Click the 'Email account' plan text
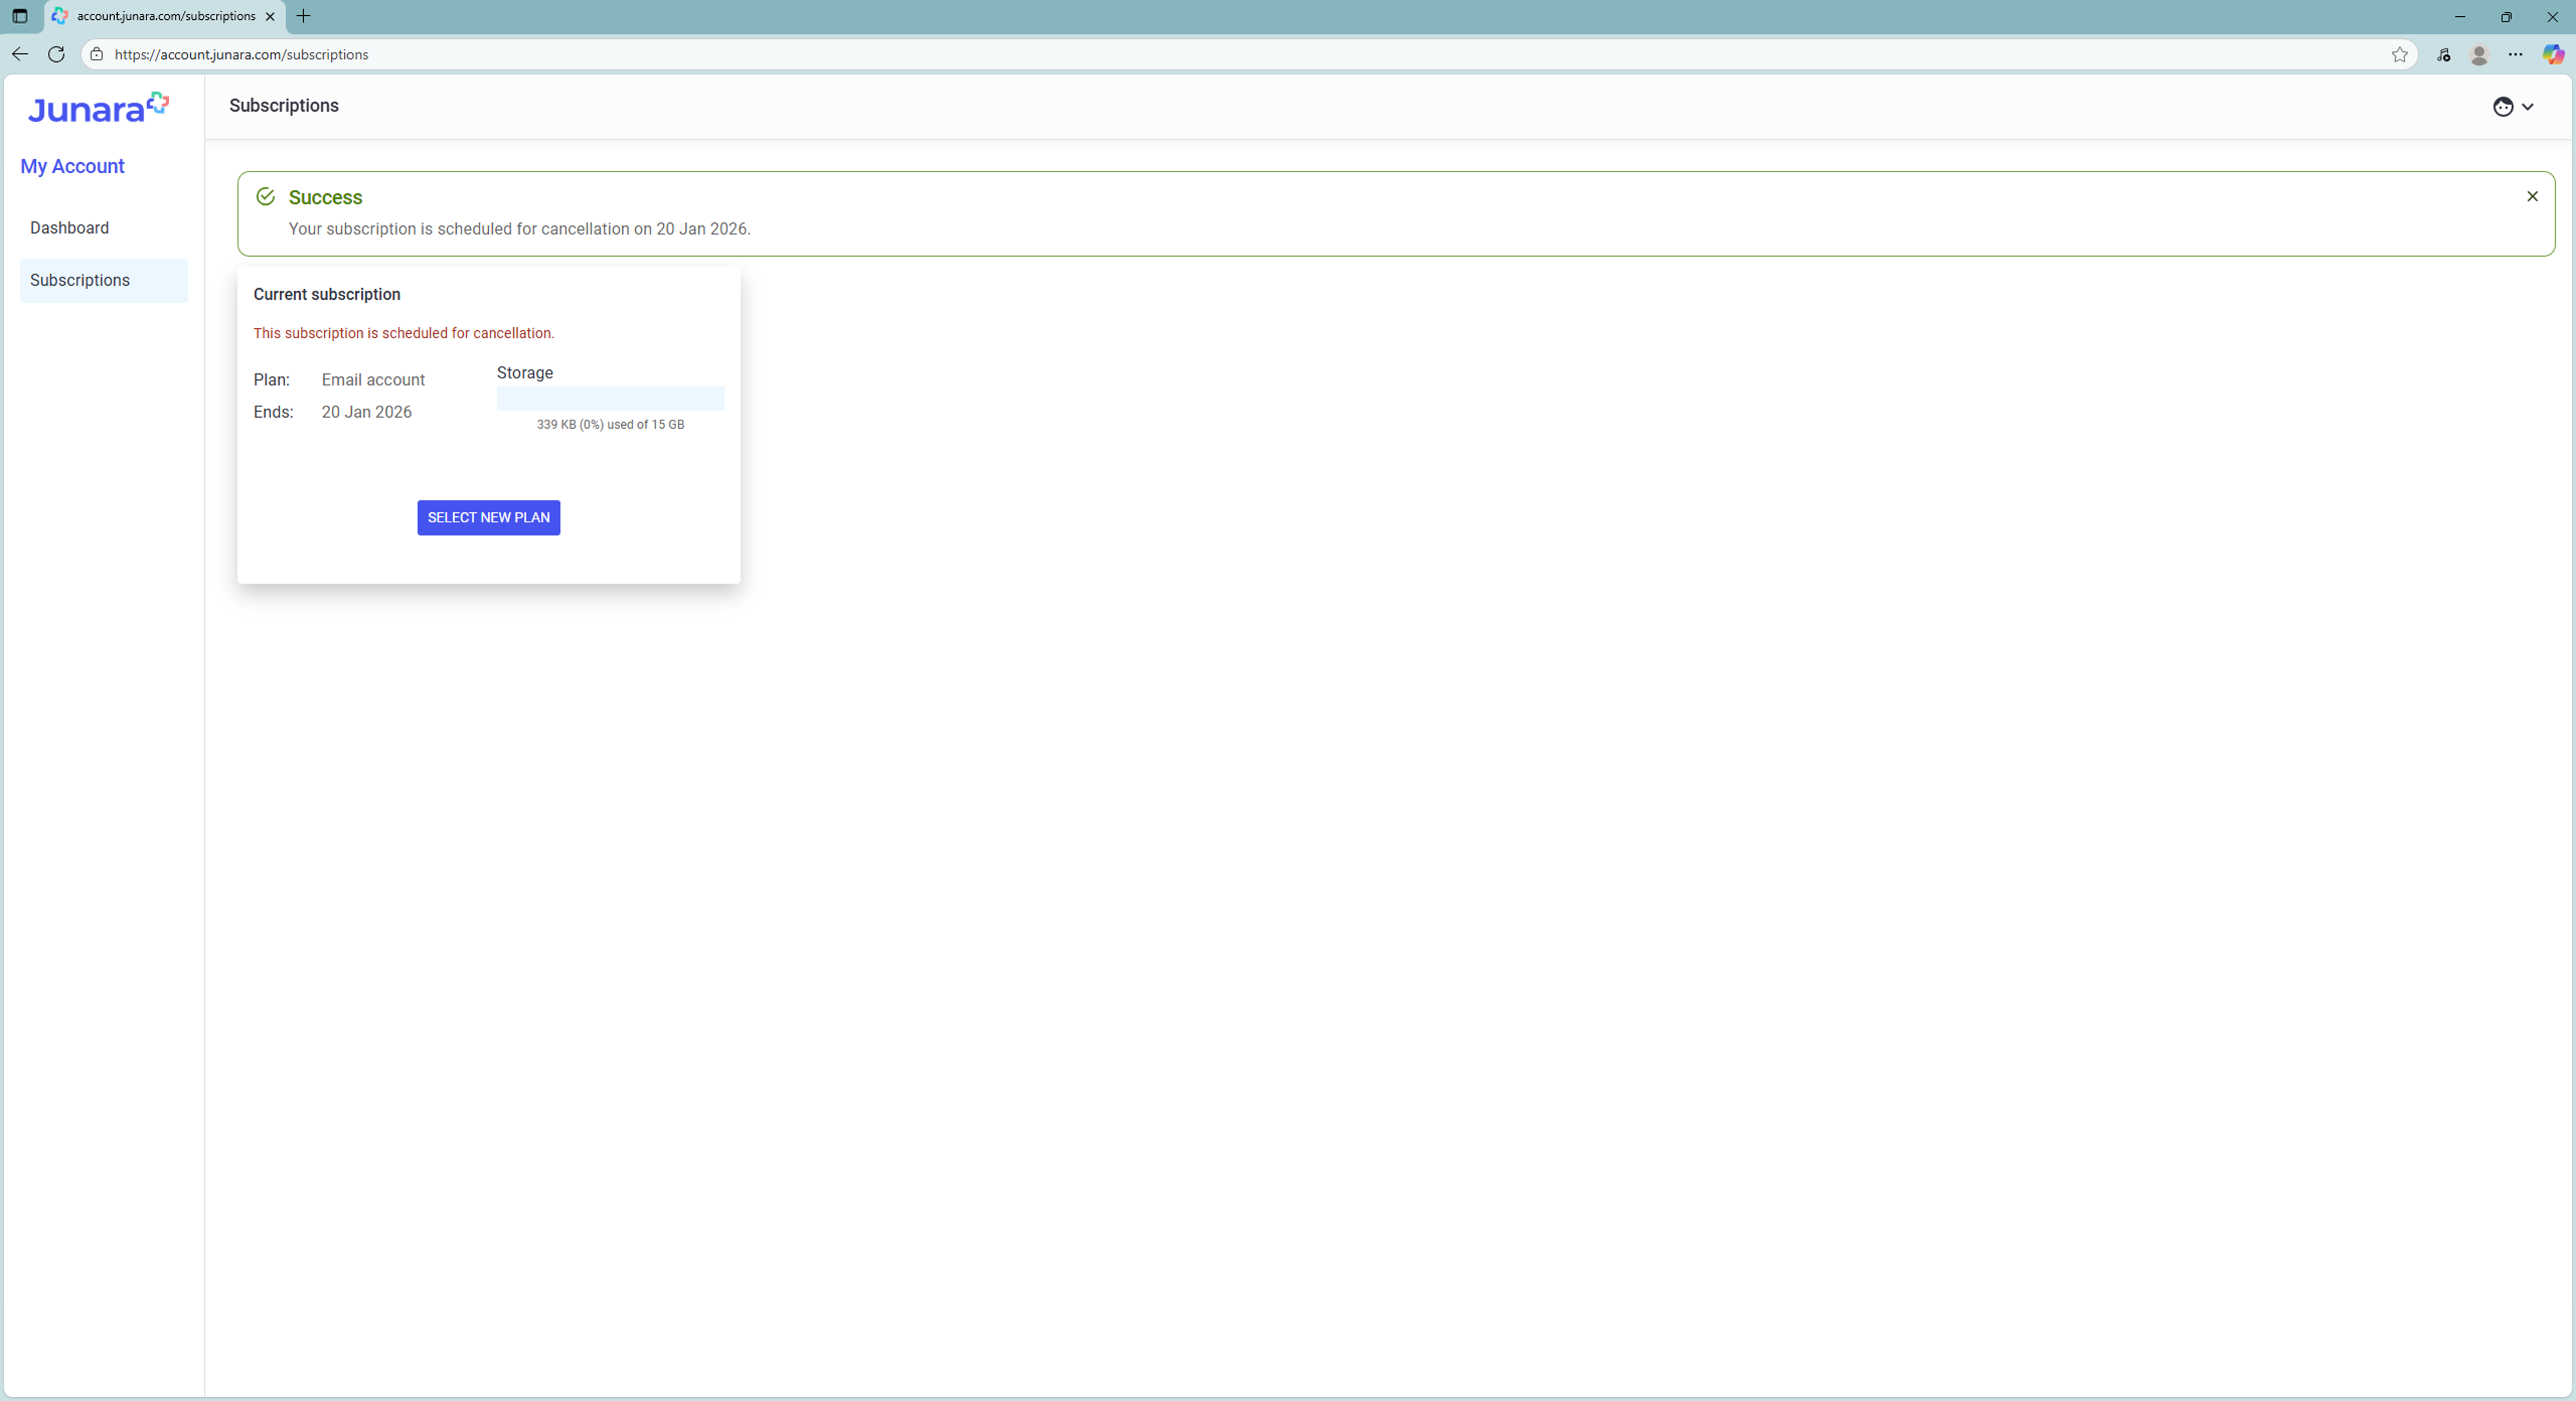 tap(373, 380)
